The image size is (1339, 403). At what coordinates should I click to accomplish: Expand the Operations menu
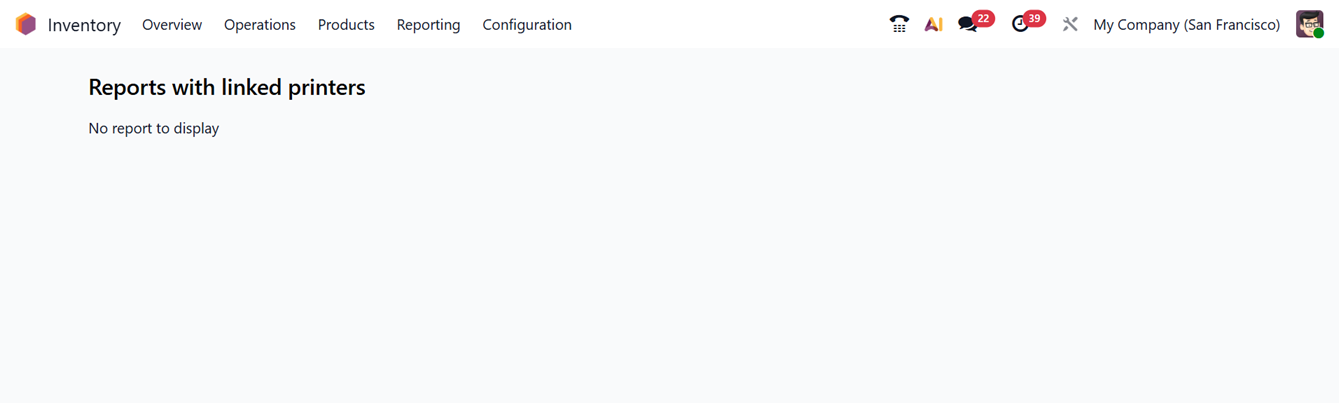click(260, 24)
